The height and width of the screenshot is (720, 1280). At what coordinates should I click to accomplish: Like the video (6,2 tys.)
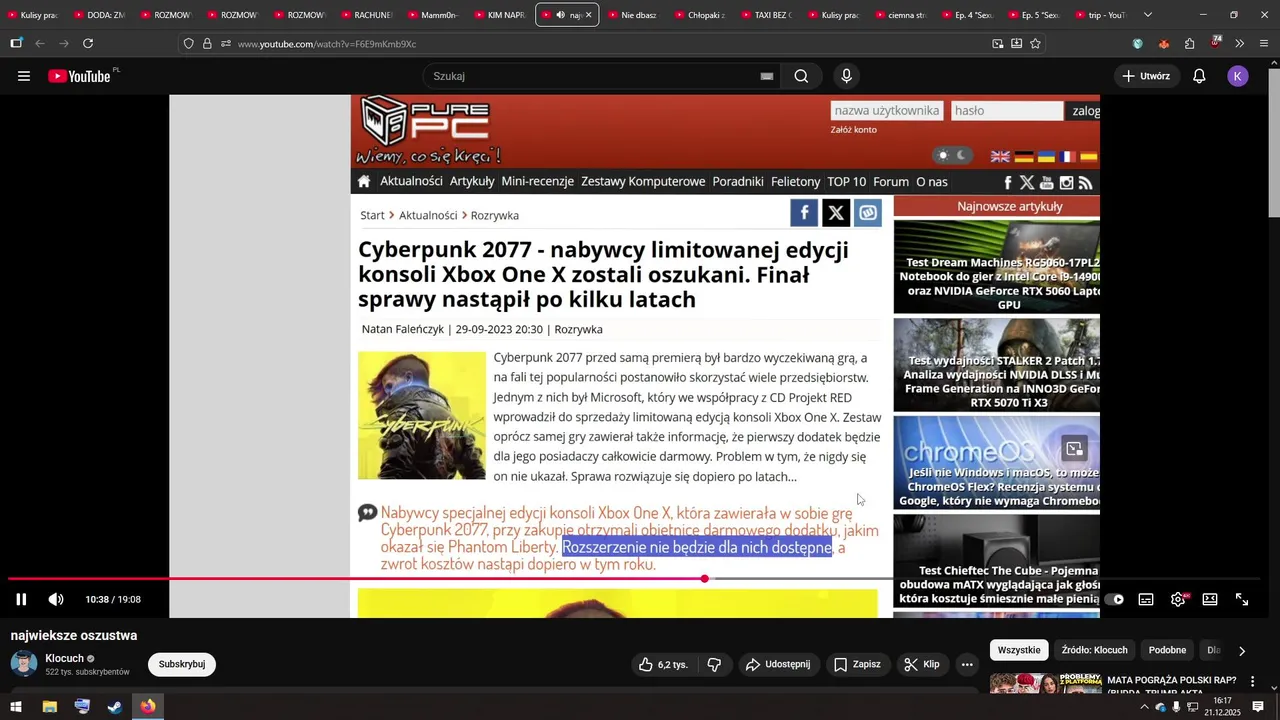[x=664, y=664]
